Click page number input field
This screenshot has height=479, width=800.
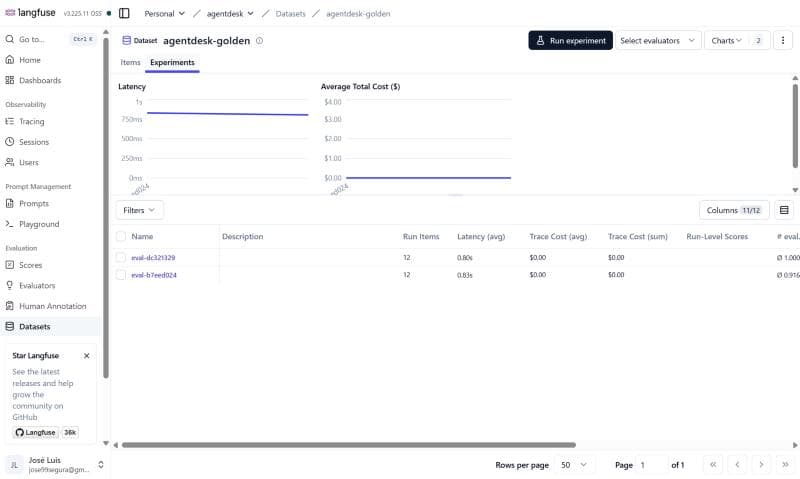652,465
